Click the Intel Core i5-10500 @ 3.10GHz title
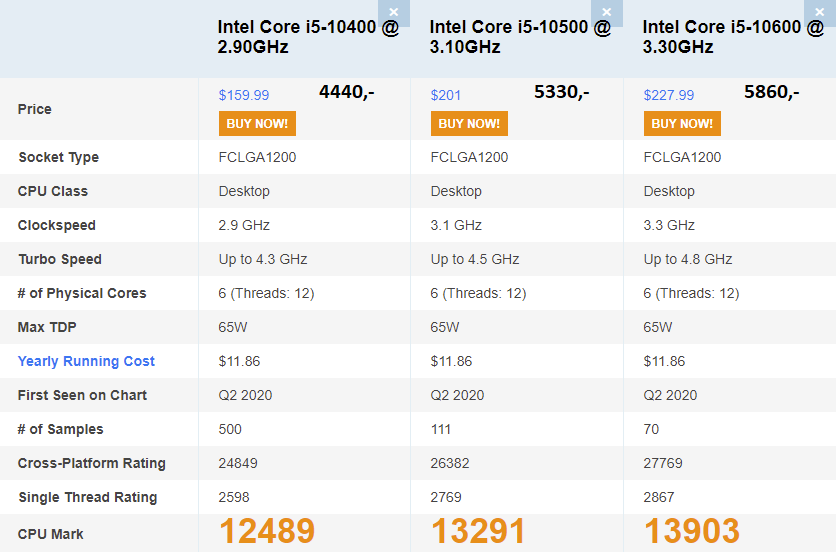The height and width of the screenshot is (552, 836). pos(520,37)
